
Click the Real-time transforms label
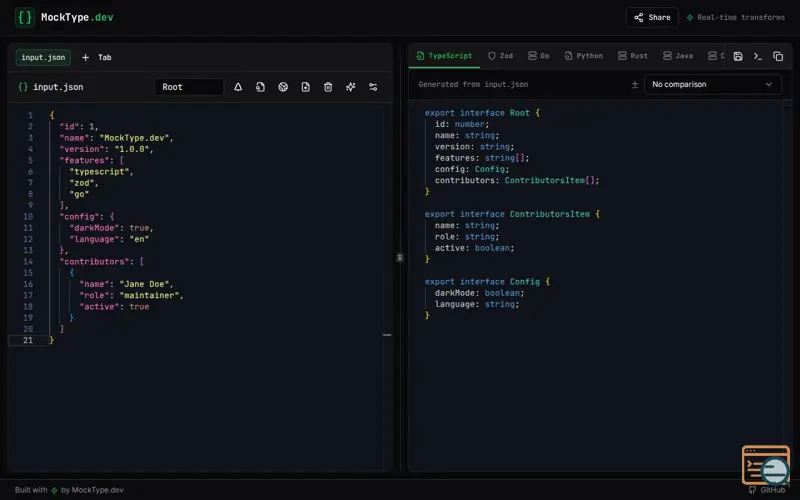coord(736,17)
